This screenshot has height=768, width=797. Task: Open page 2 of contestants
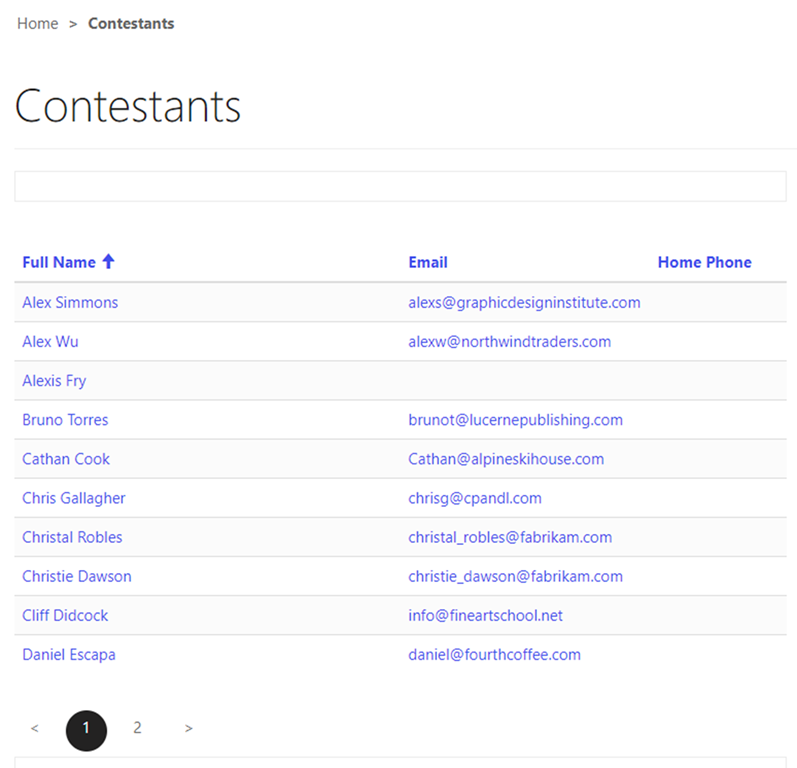(137, 729)
